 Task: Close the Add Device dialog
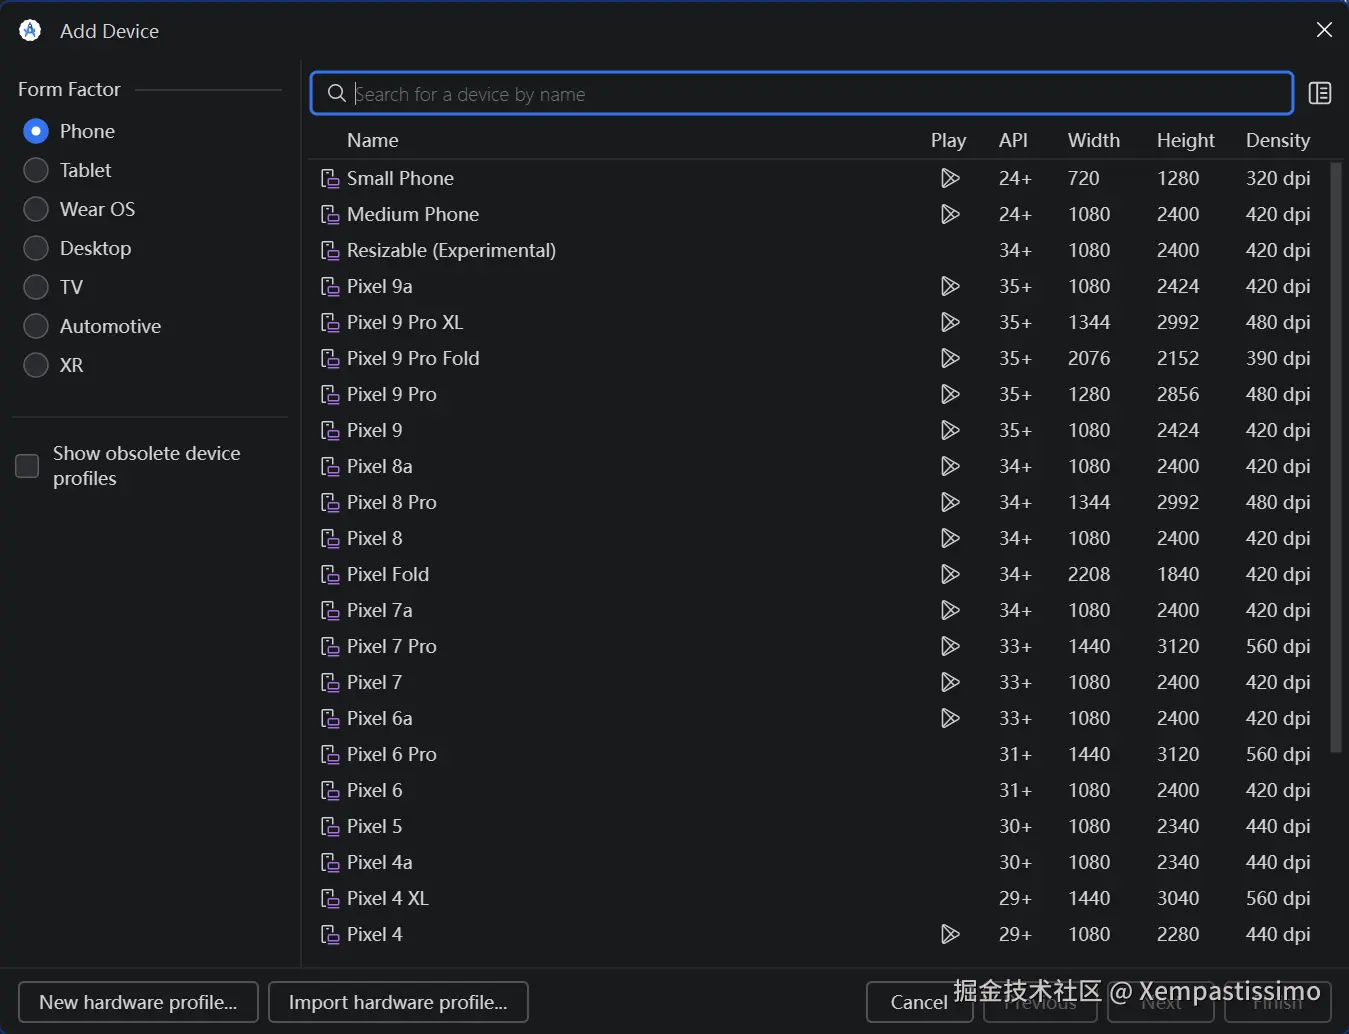click(x=1324, y=30)
